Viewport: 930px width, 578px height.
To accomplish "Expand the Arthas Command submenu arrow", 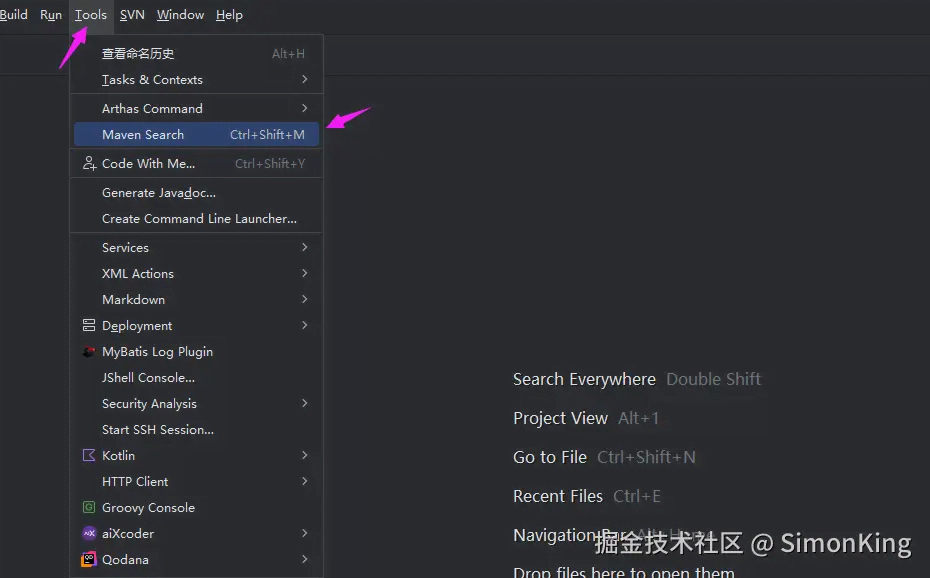I will 304,108.
